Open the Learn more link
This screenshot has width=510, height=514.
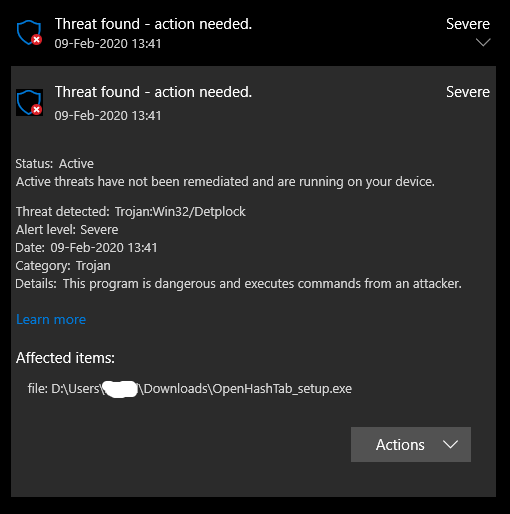pyautogui.click(x=51, y=319)
